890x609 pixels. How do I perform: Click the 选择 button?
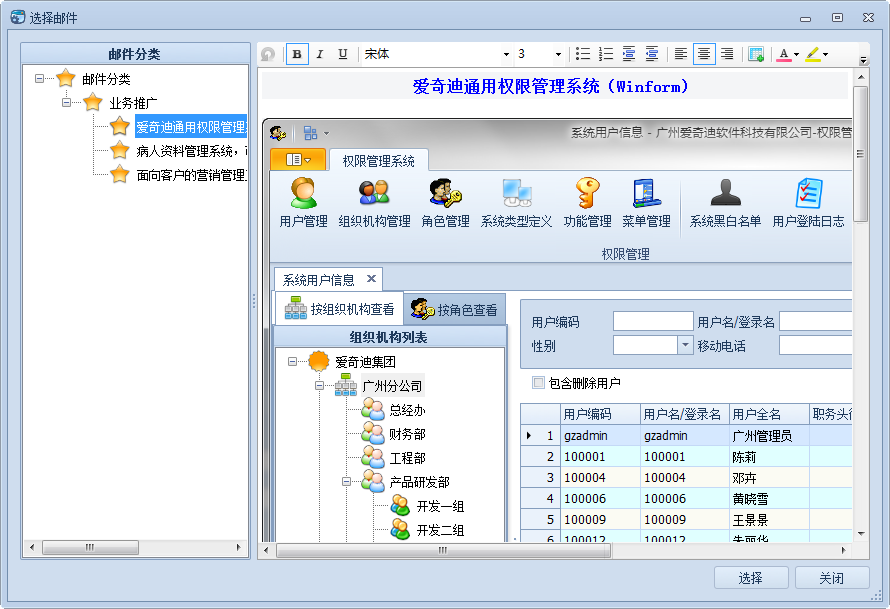point(751,578)
